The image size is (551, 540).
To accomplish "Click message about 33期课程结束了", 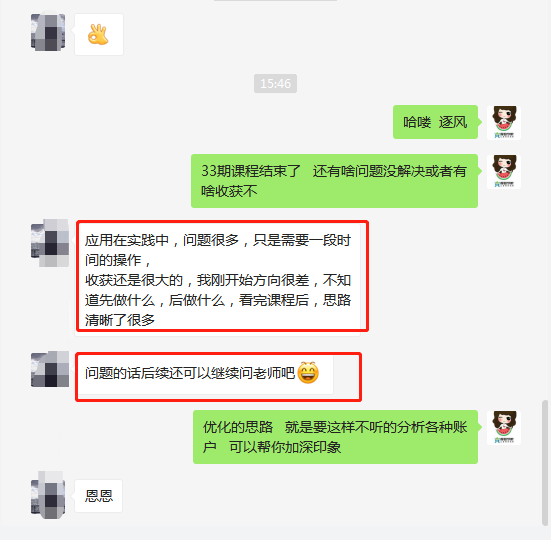I will click(334, 181).
